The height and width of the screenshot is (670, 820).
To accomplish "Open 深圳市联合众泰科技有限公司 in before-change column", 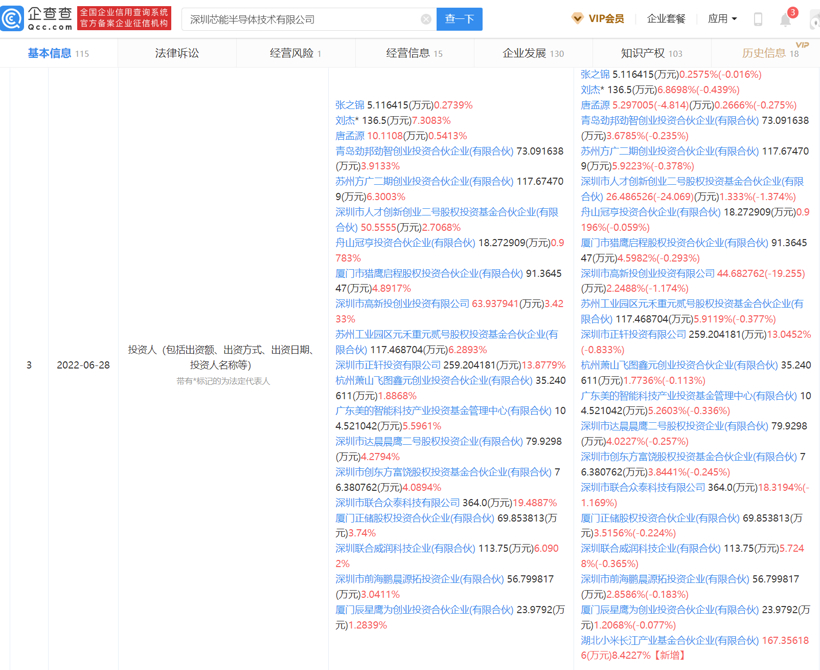I will (x=397, y=503).
